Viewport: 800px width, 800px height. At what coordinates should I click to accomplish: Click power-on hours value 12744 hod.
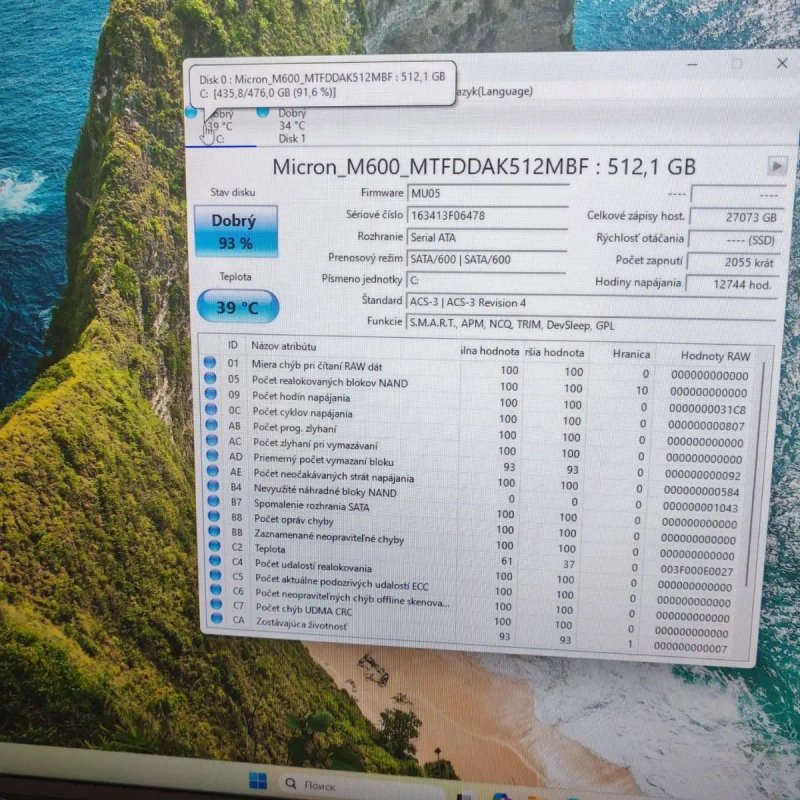[731, 284]
